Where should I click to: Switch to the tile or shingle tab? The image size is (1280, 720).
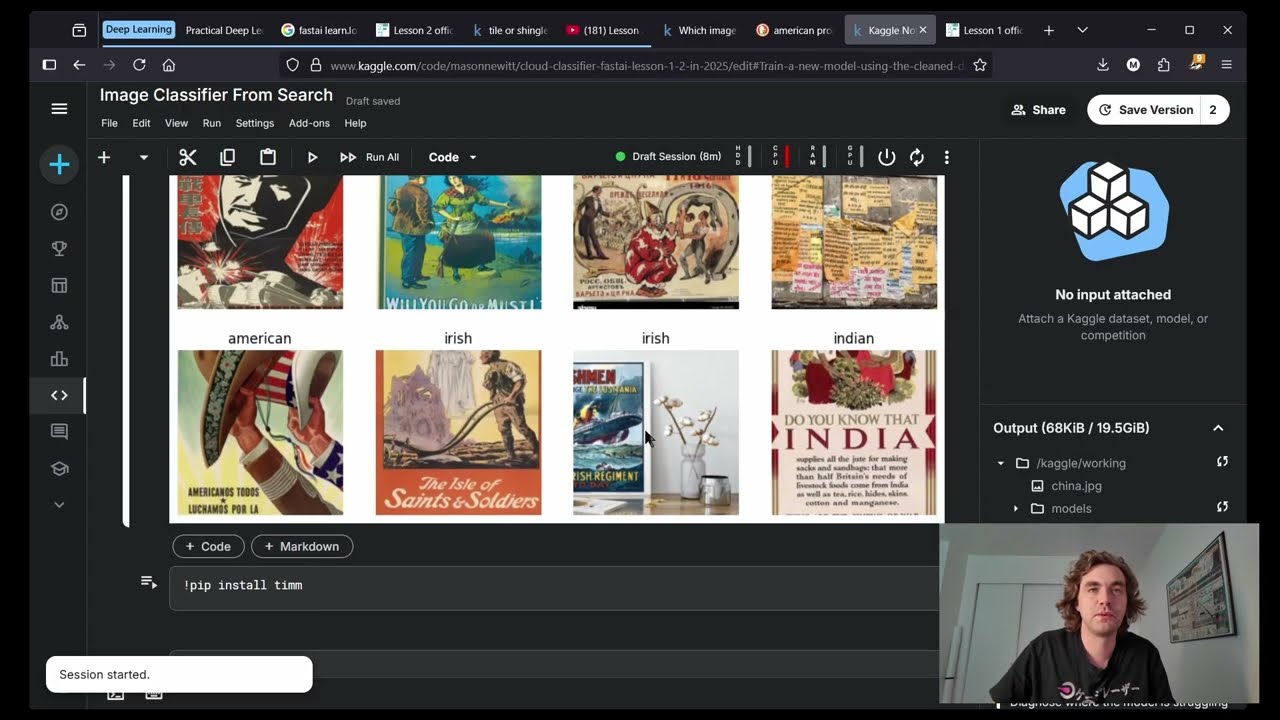[510, 30]
